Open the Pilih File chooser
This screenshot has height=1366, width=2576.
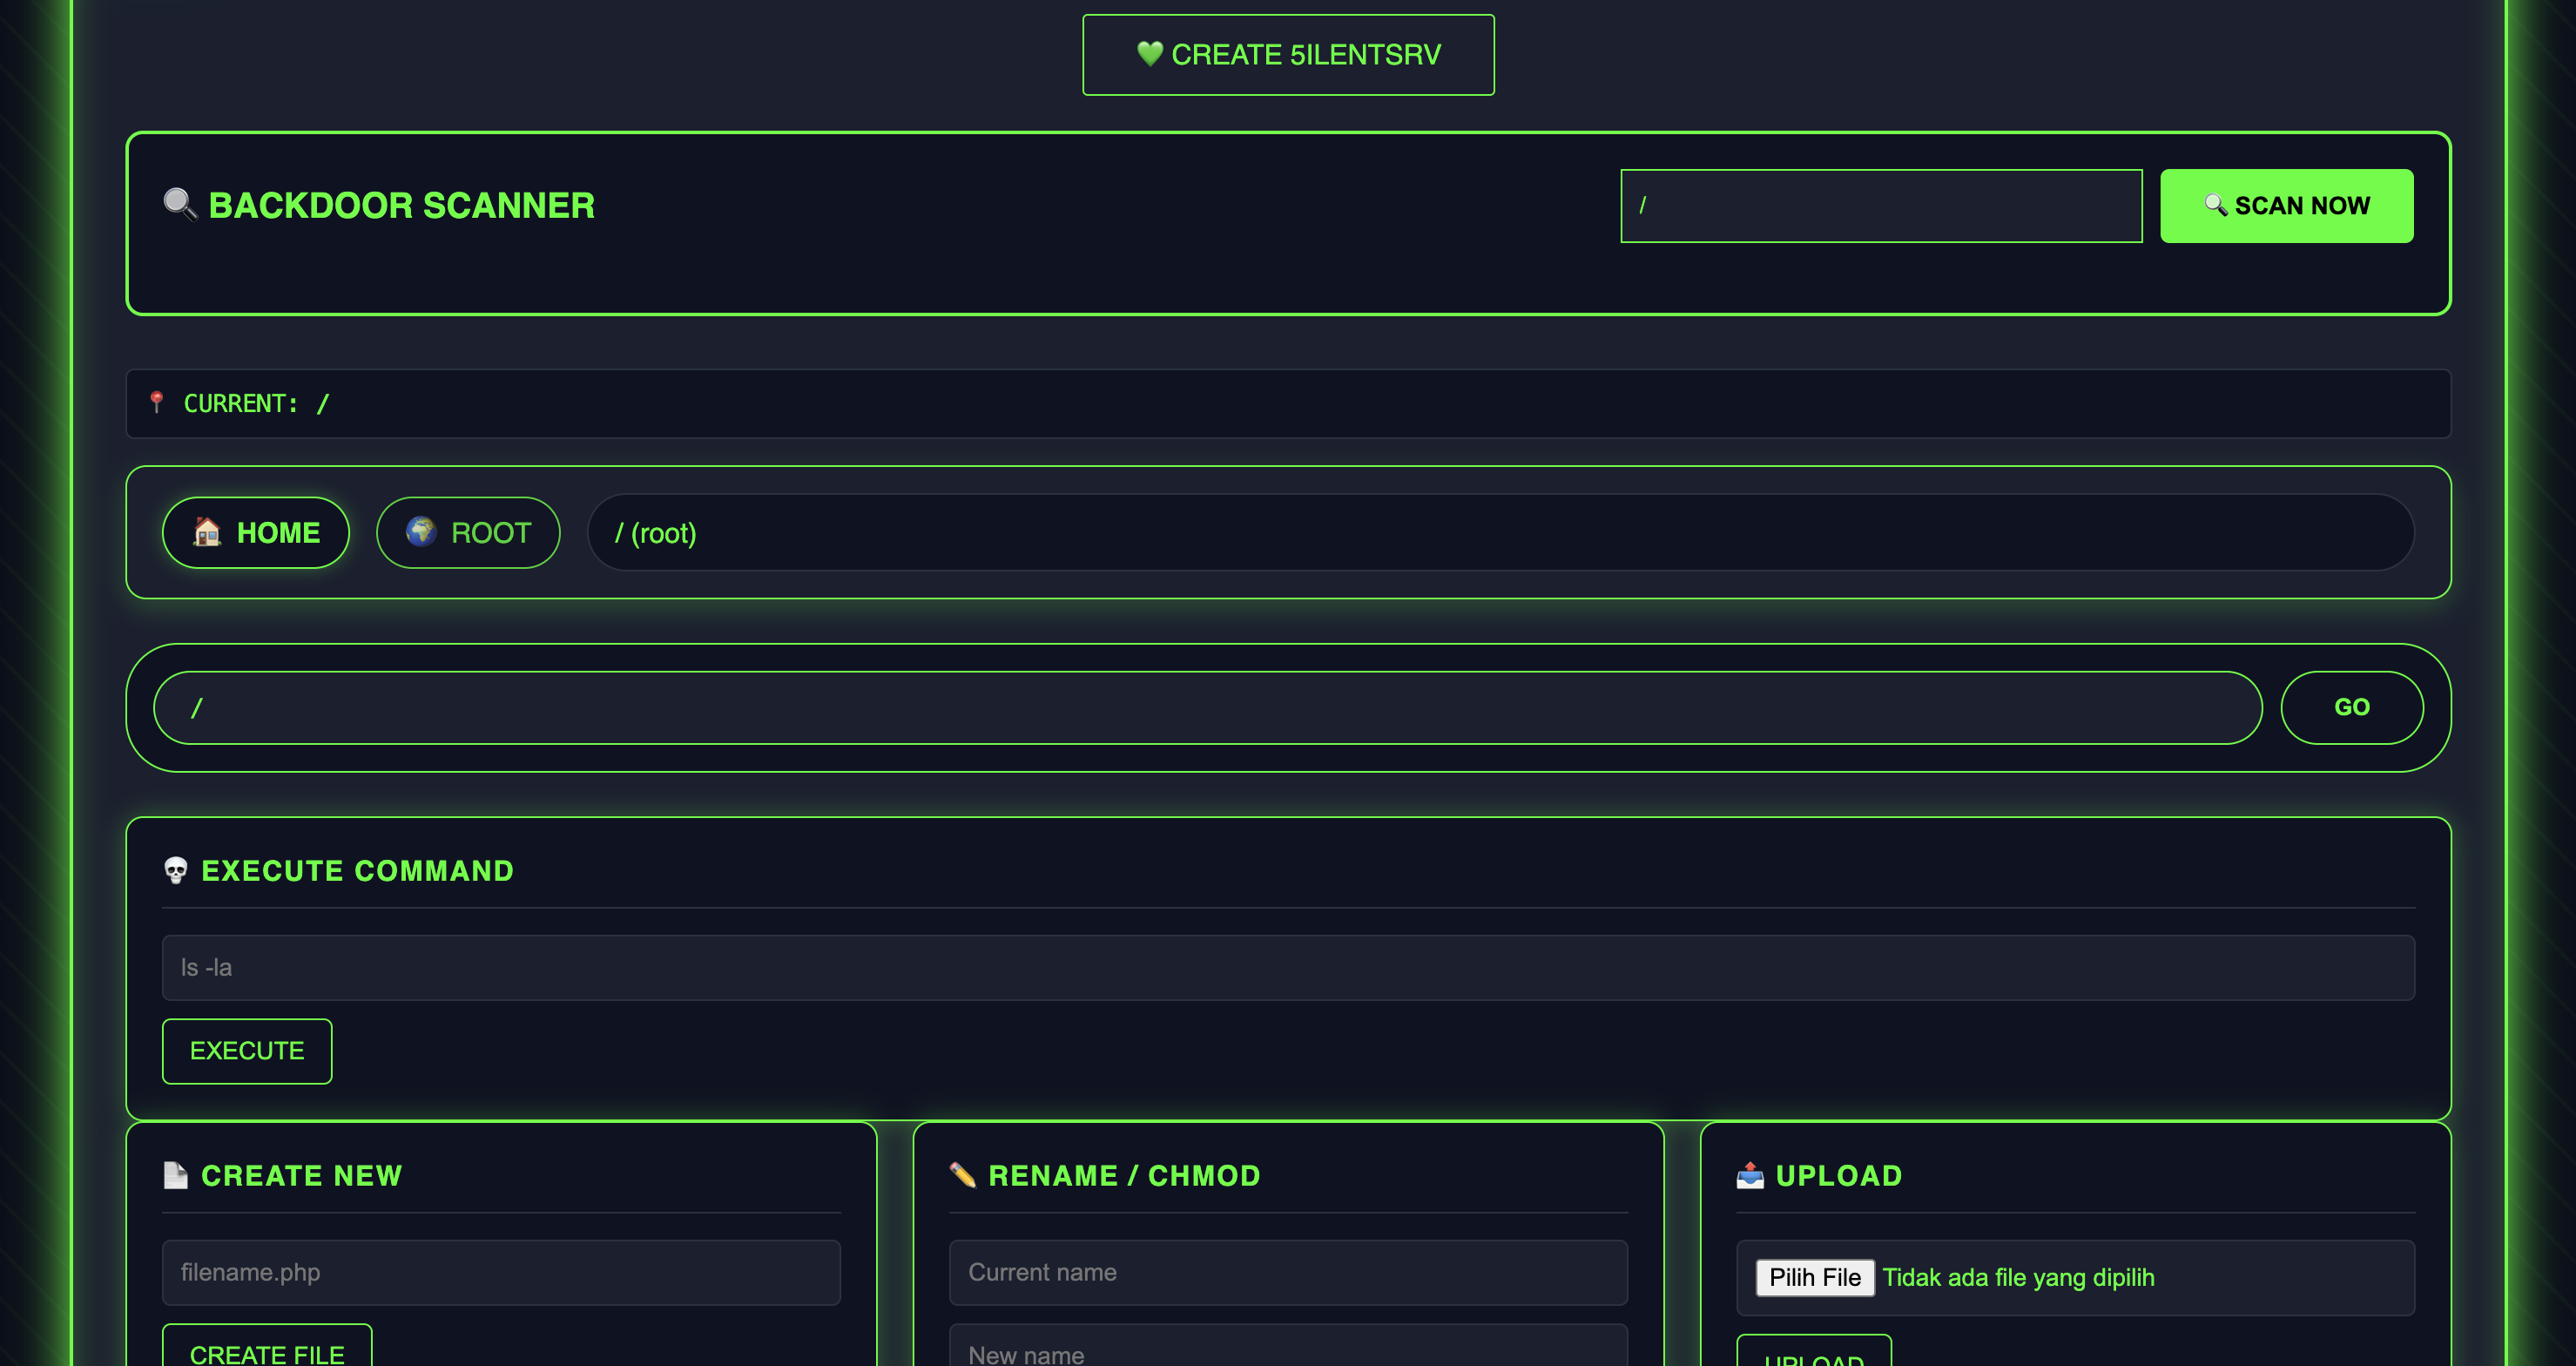point(1814,1277)
